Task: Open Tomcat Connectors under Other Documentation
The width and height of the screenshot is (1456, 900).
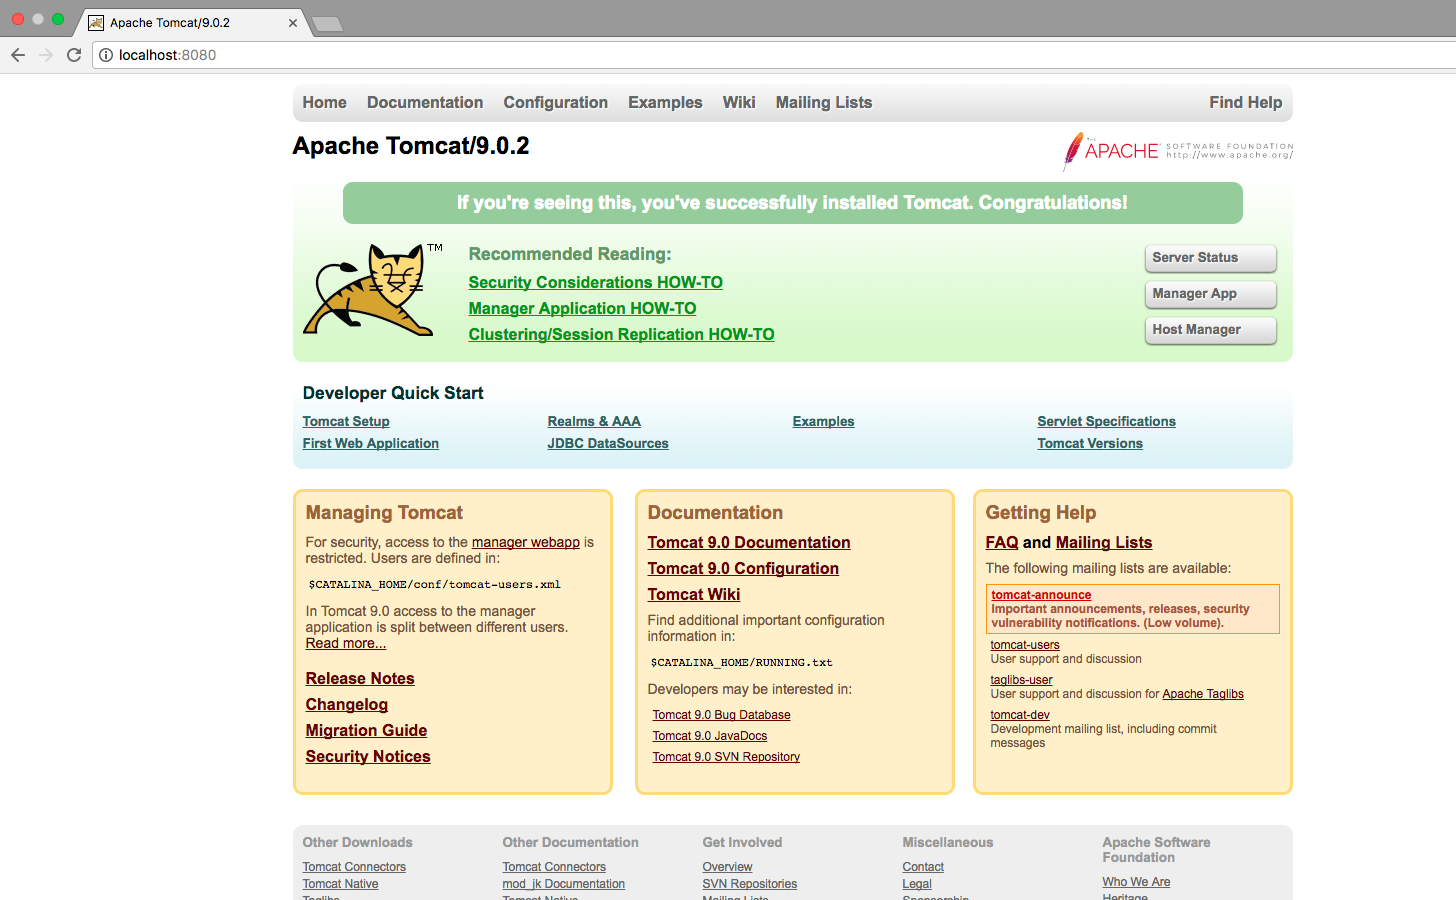Action: coord(554,867)
